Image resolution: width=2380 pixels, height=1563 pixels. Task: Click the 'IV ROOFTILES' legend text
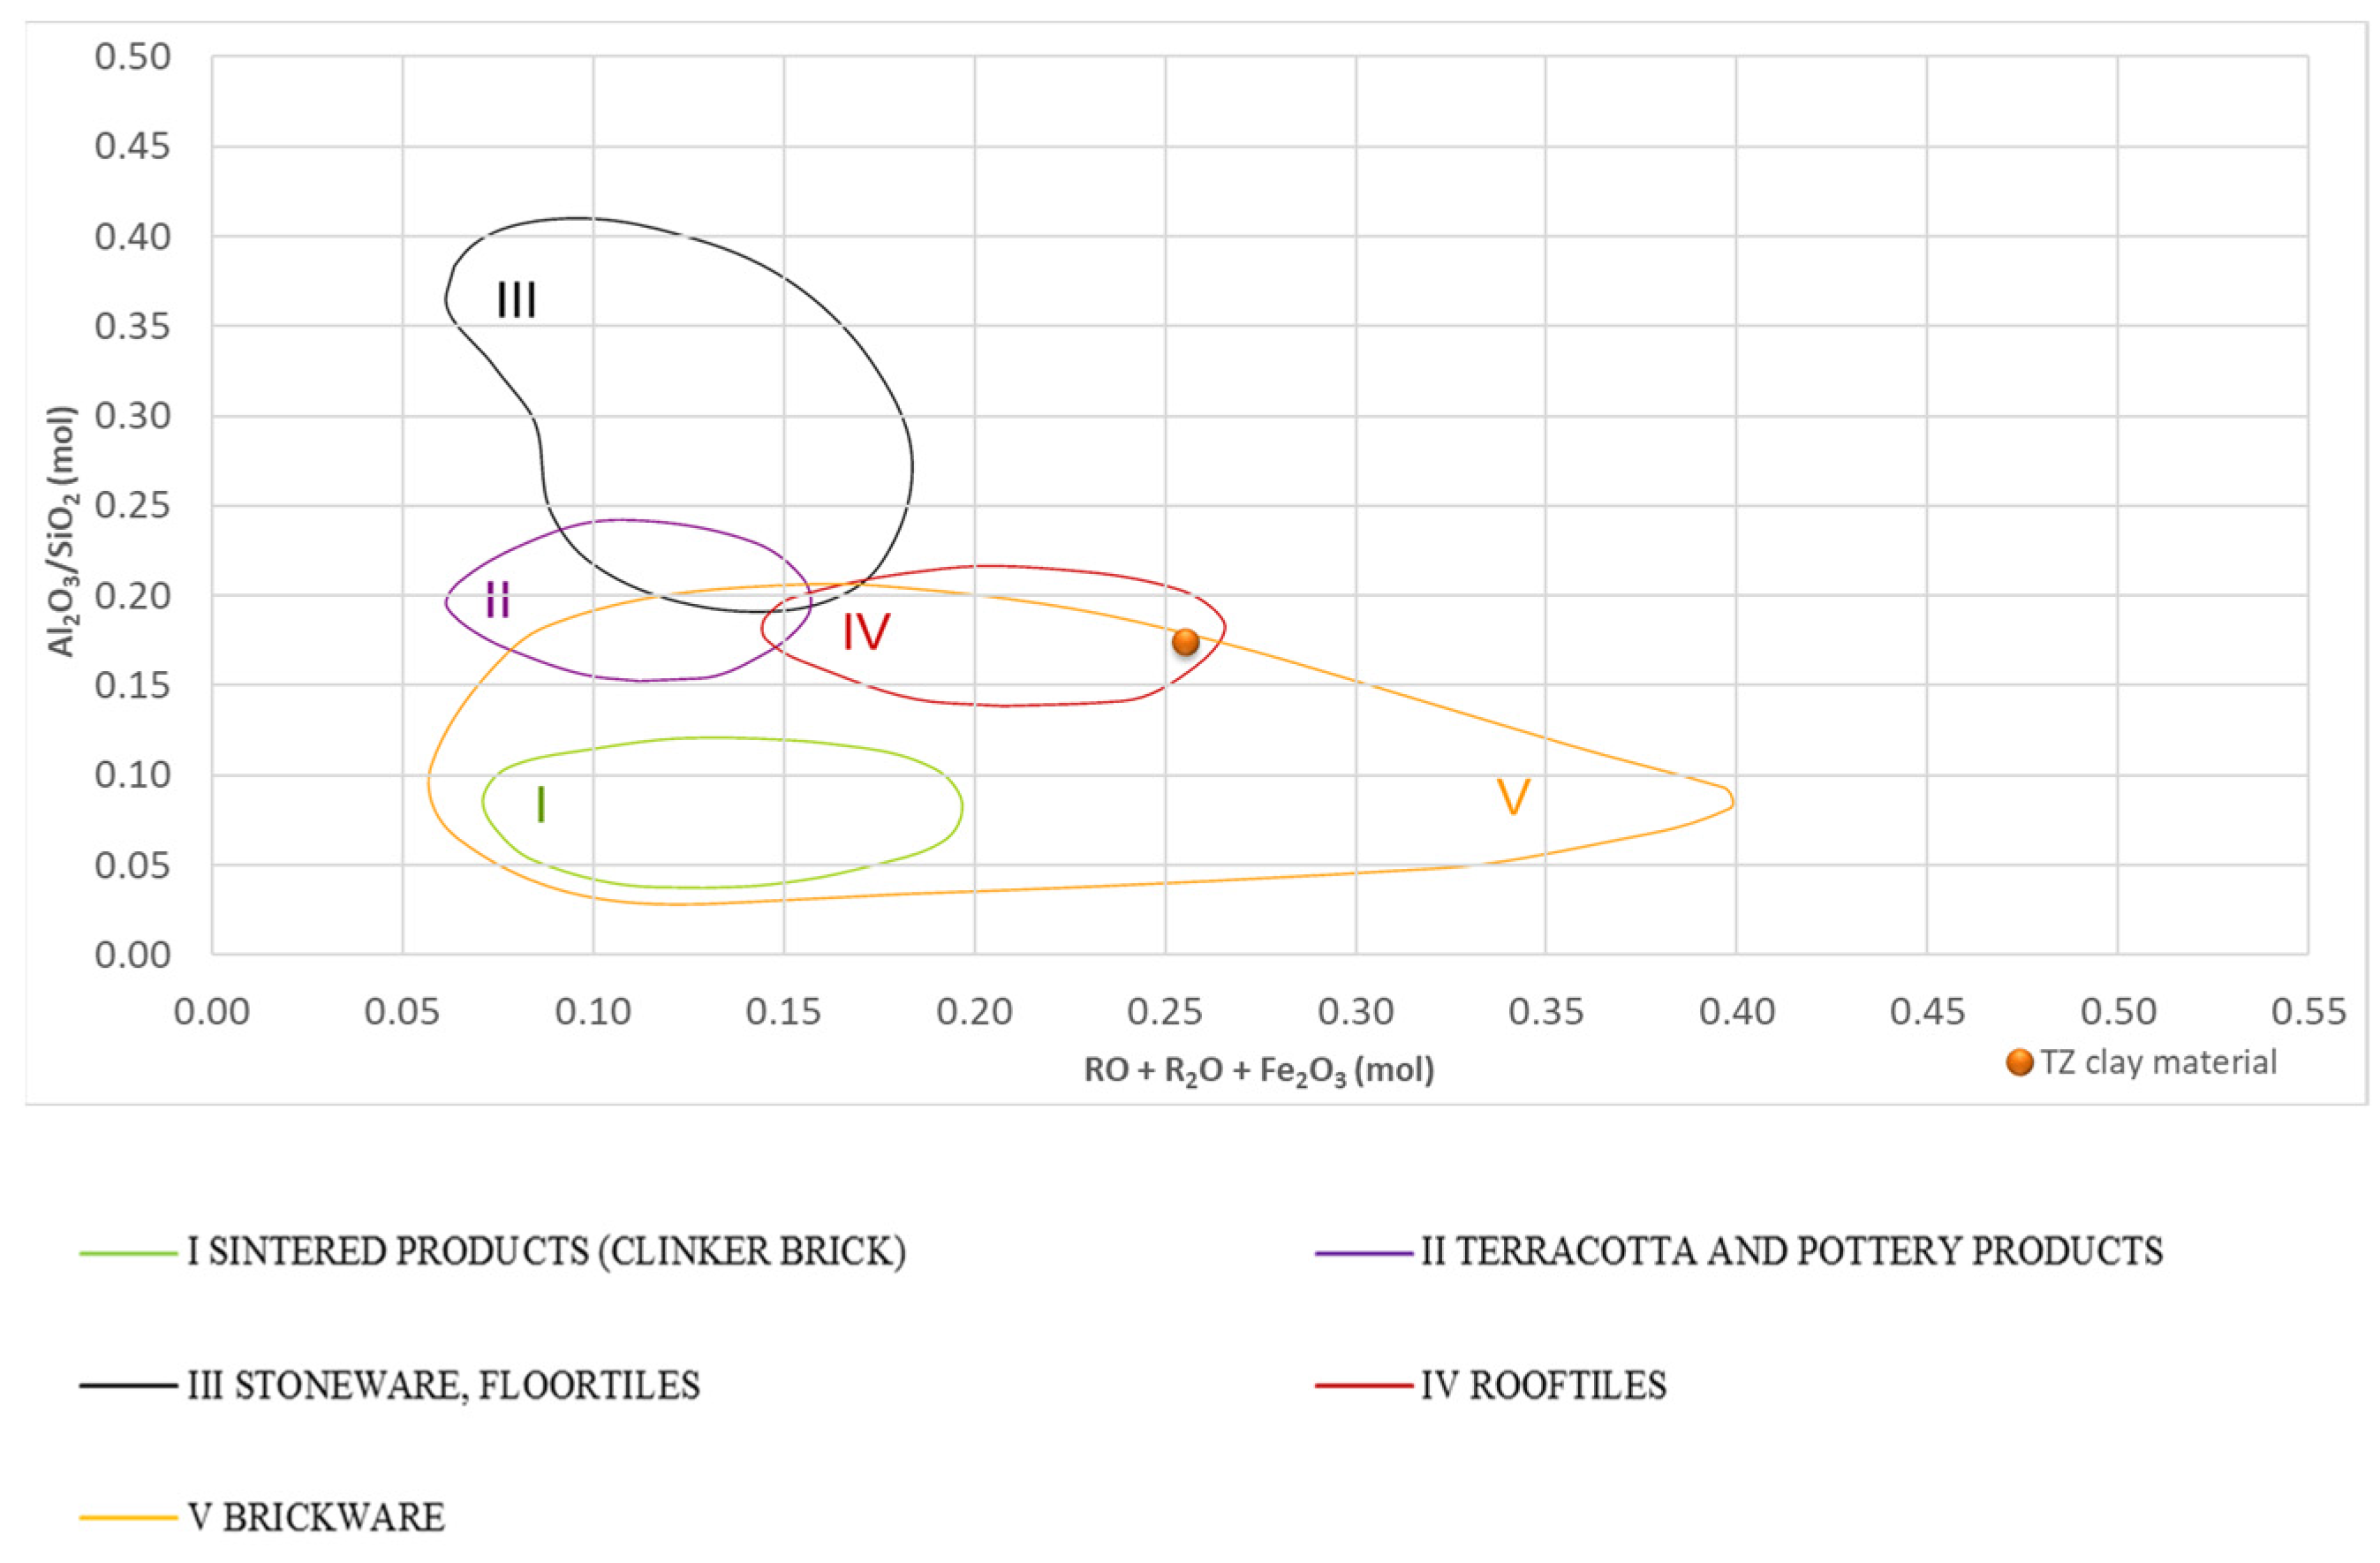[x=1544, y=1386]
